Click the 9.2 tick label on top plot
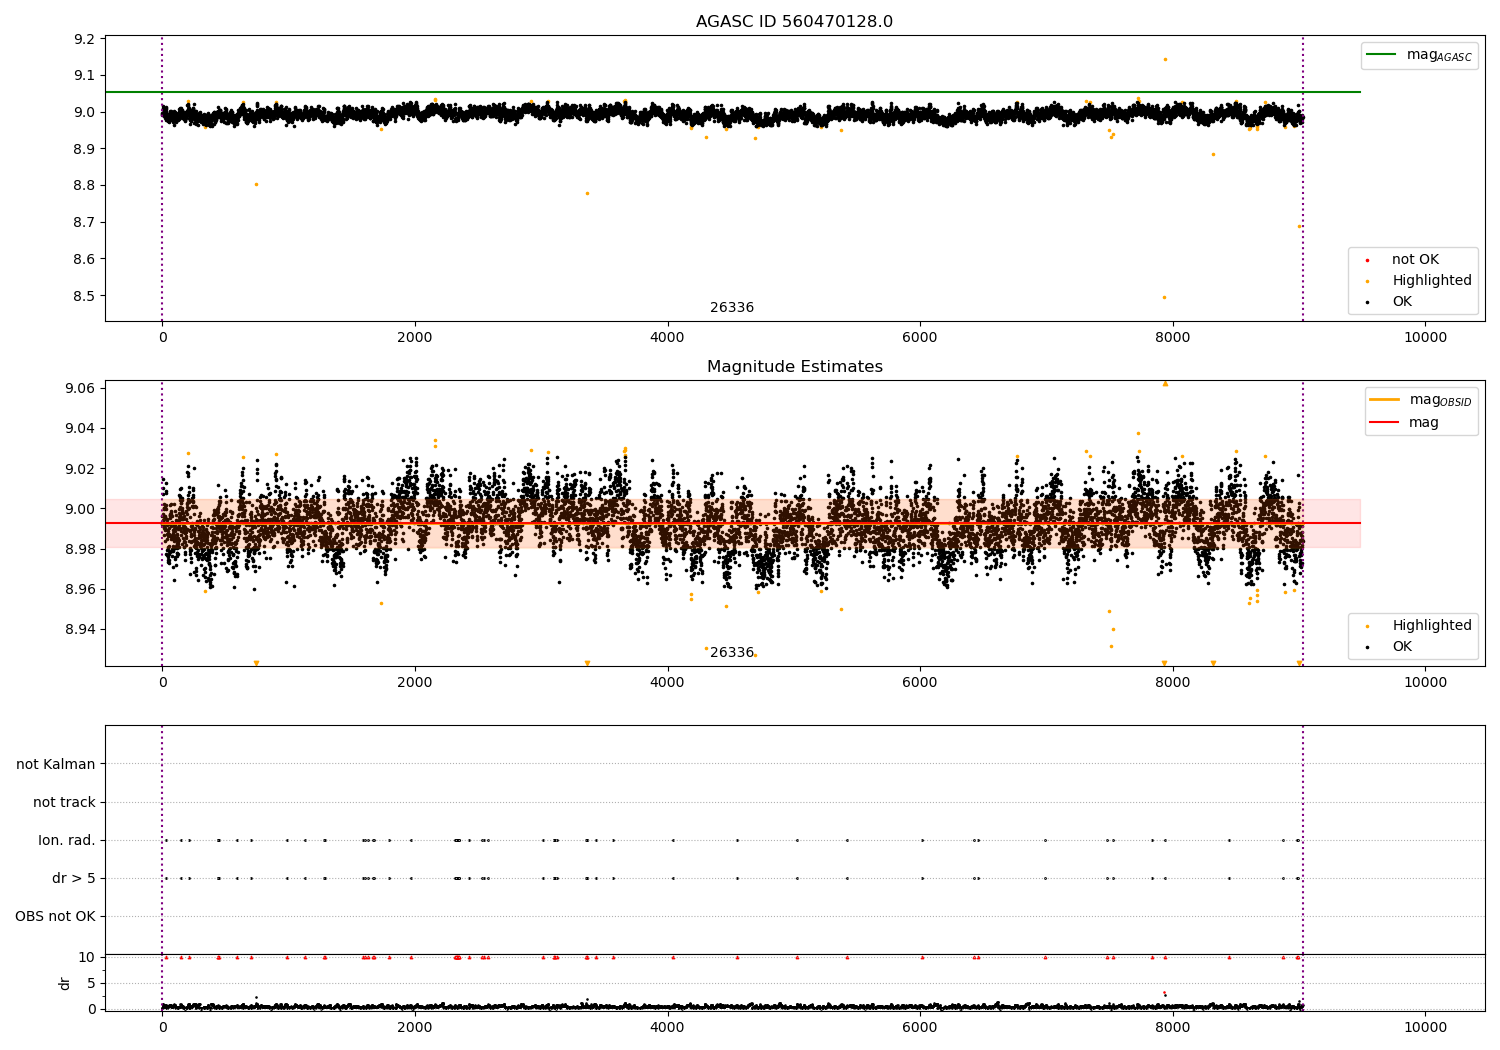The image size is (1500, 1050). pyautogui.click(x=85, y=39)
